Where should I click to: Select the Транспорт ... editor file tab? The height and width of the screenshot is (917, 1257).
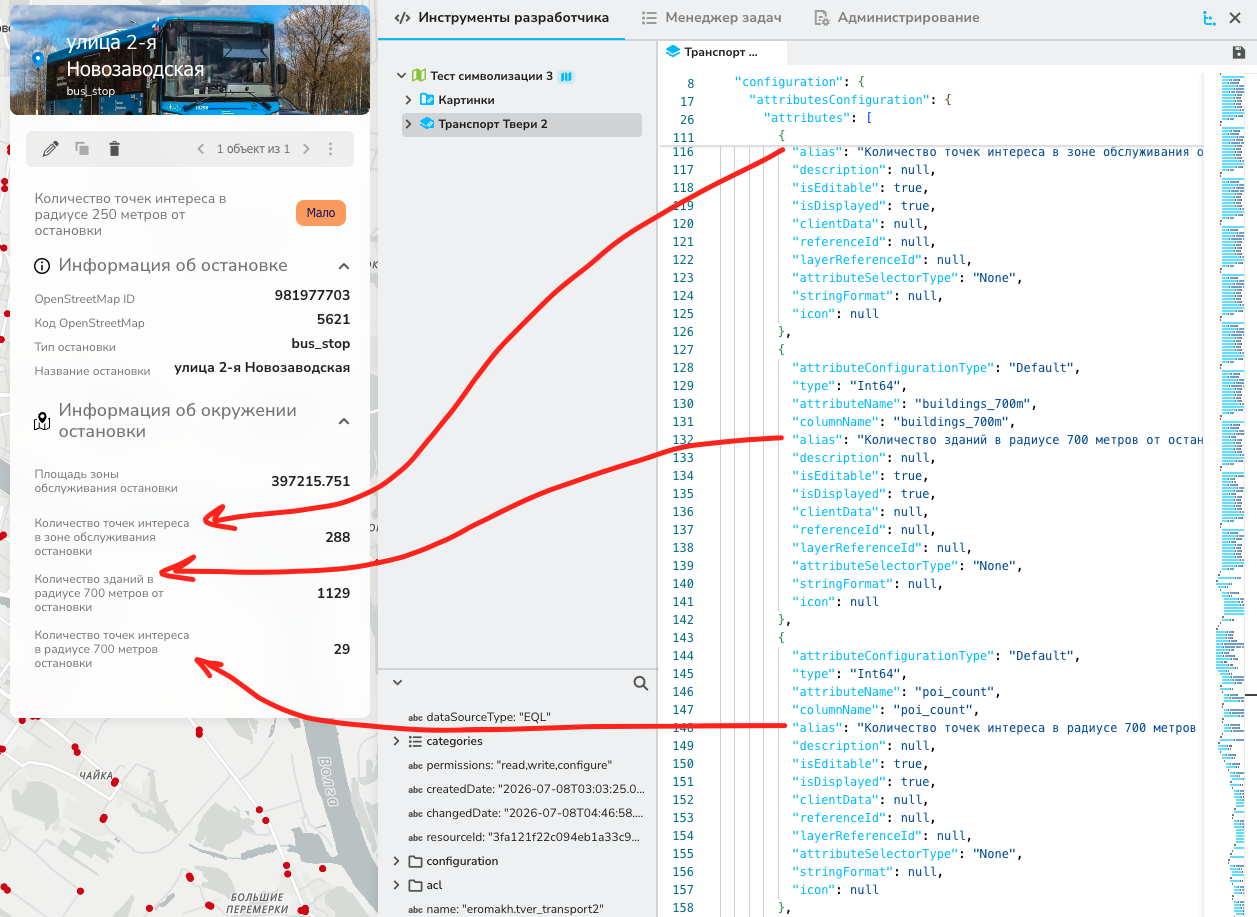(721, 52)
